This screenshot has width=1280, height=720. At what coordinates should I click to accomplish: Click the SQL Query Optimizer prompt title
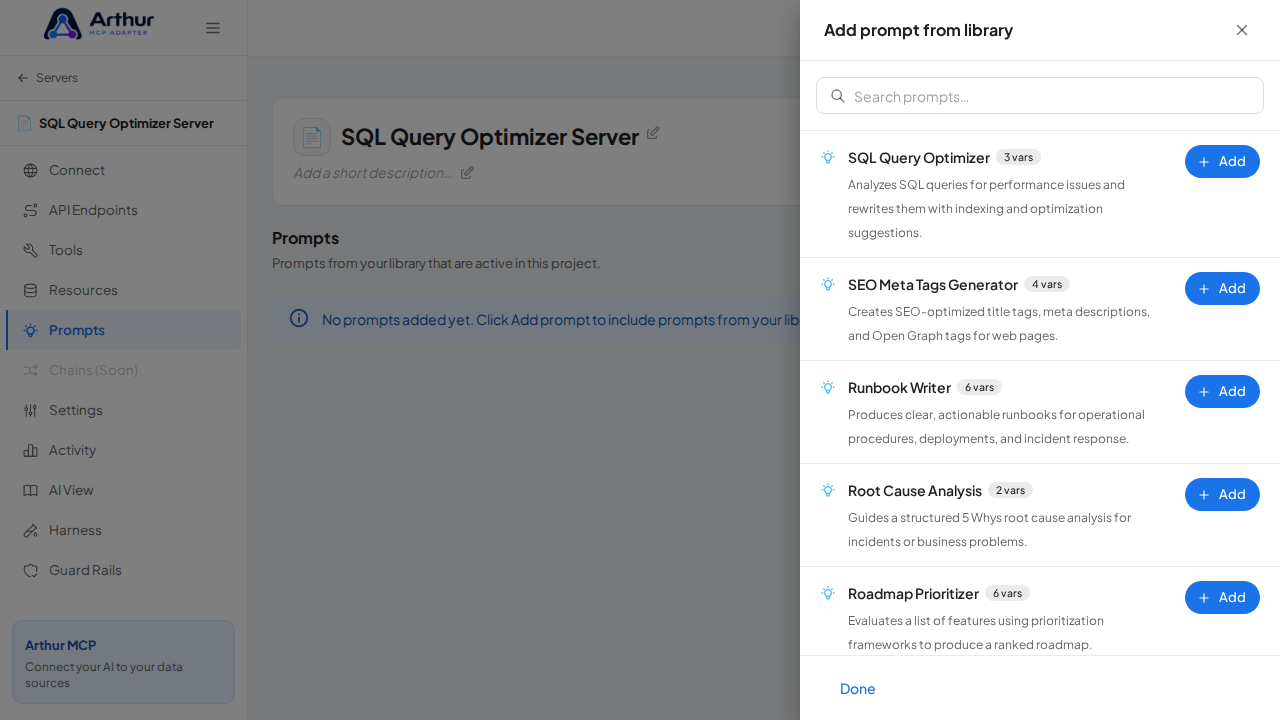pyautogui.click(x=919, y=158)
